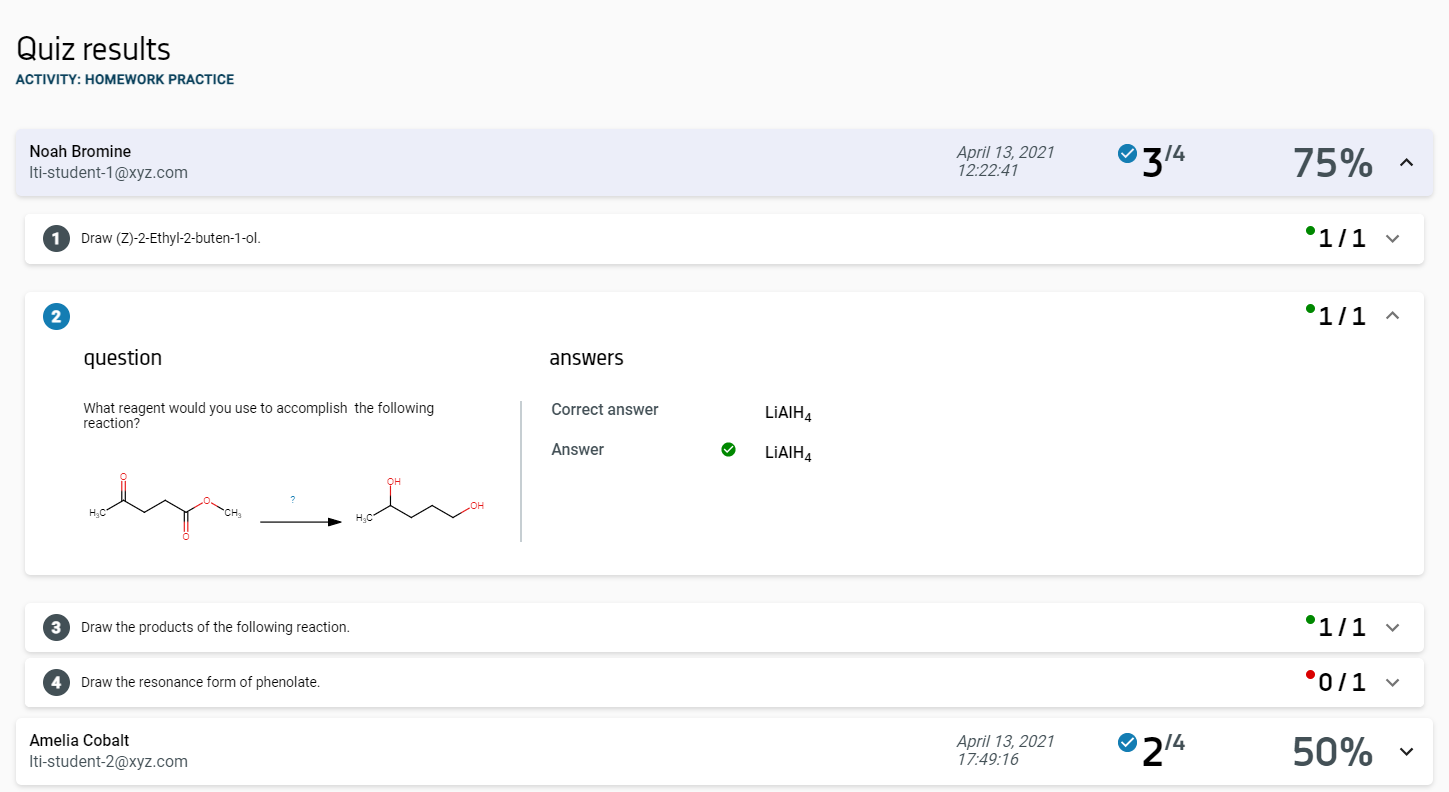The height and width of the screenshot is (792, 1449).
Task: Collapse Noah Bromine's quiz results
Action: [x=1406, y=162]
